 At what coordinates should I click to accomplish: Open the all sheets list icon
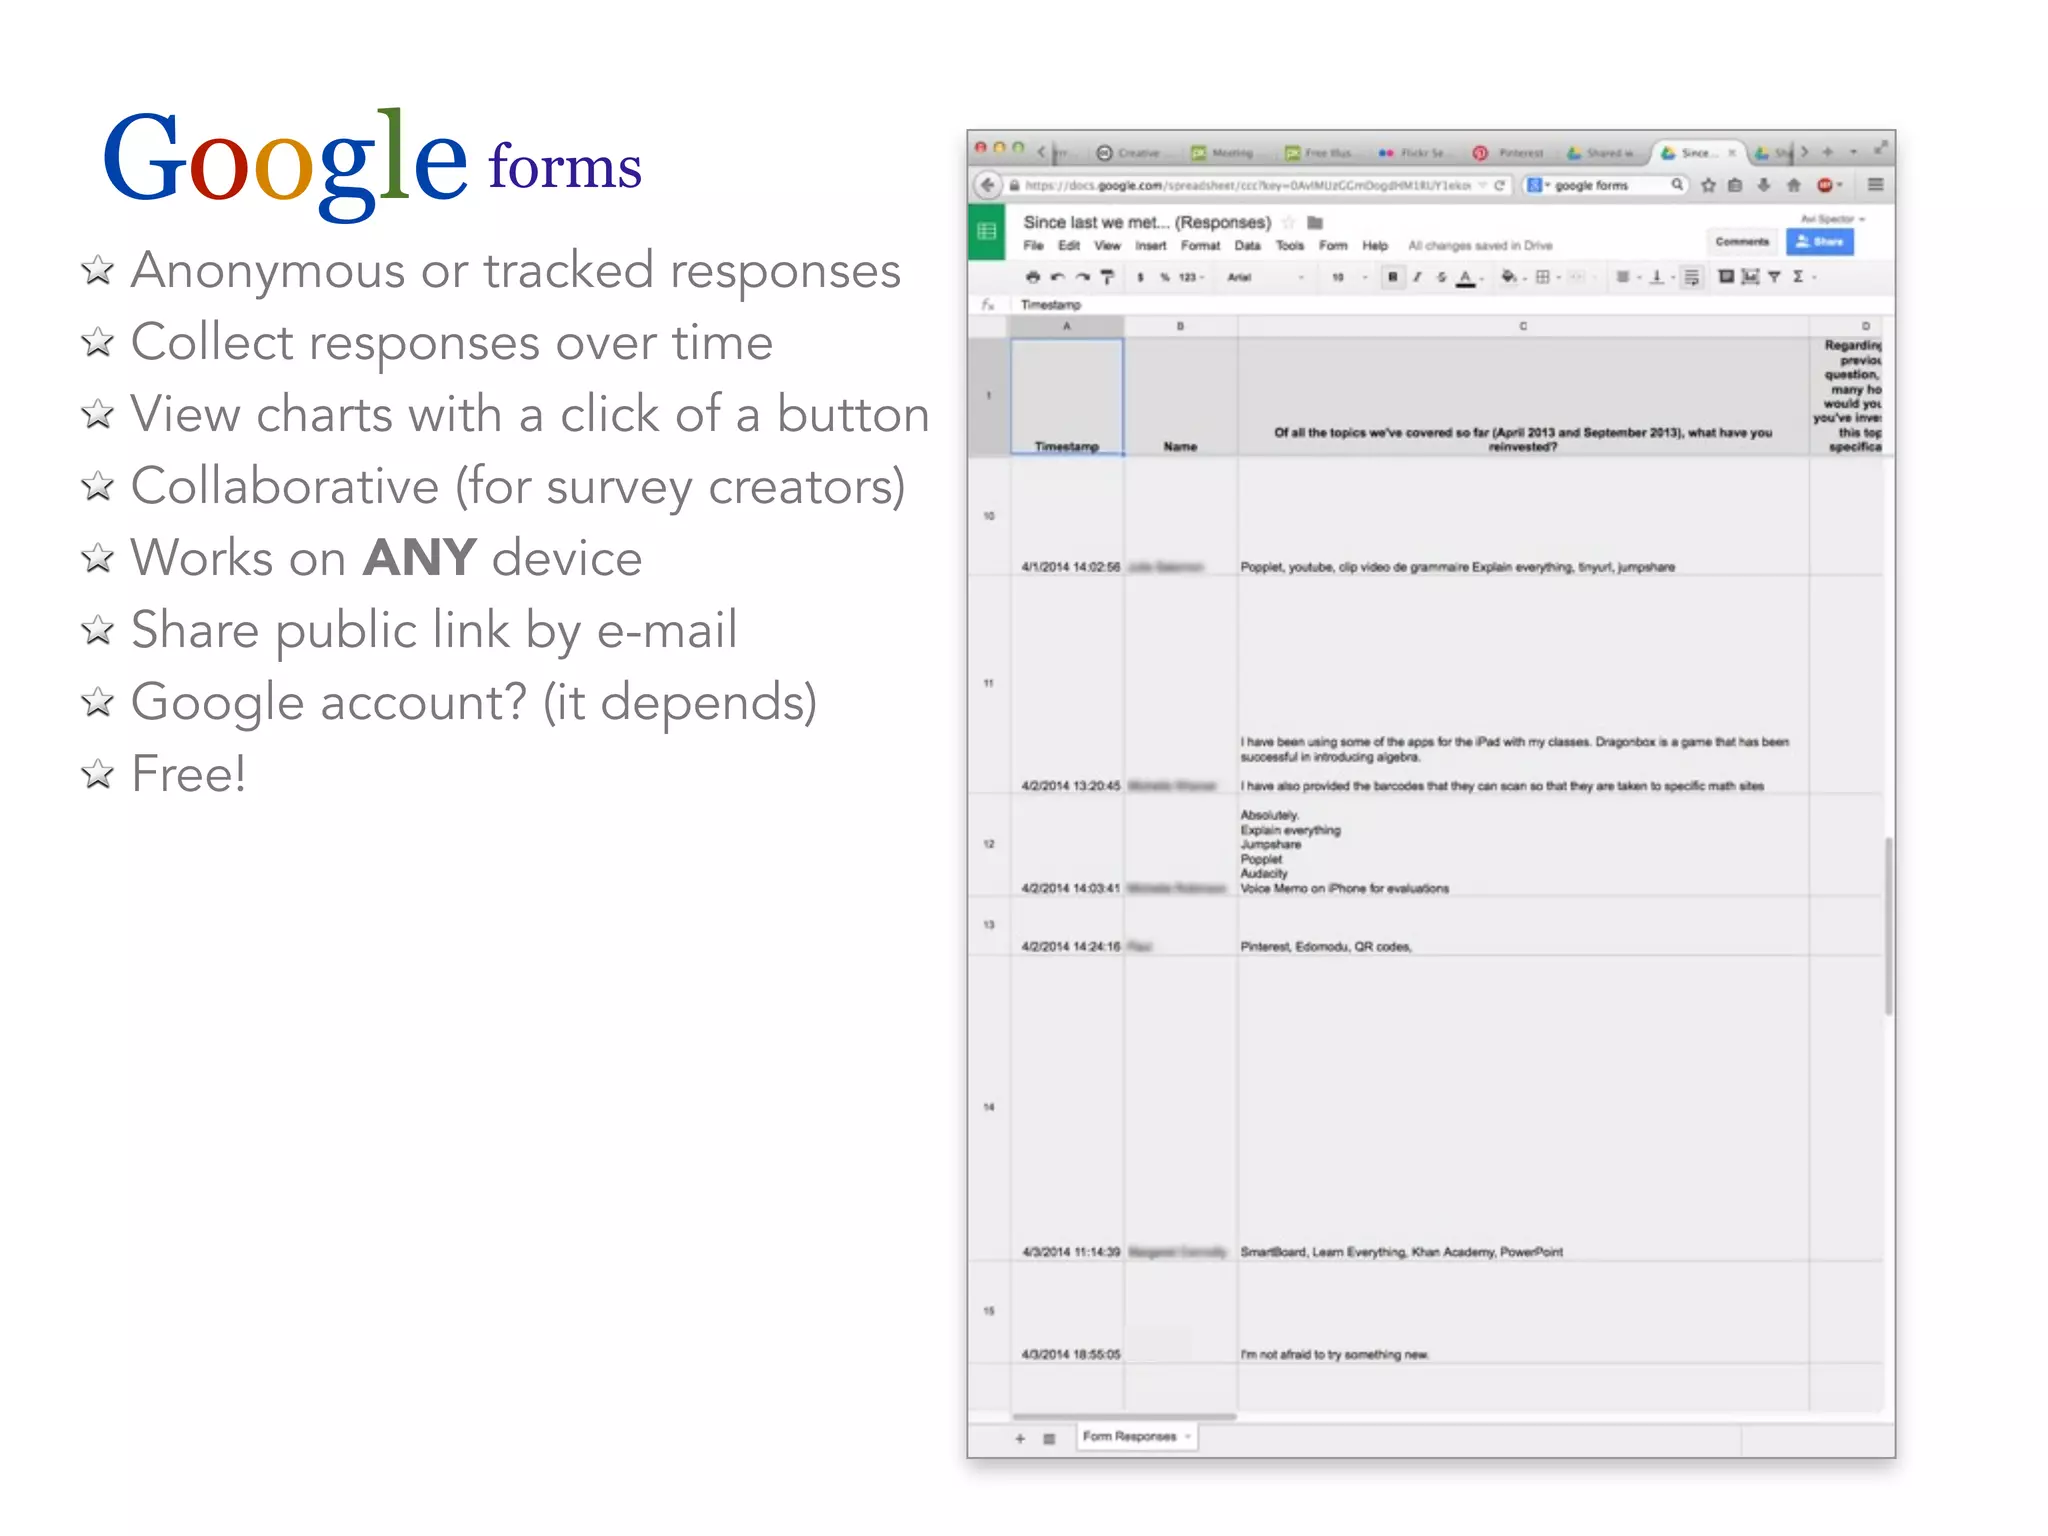click(x=1049, y=1438)
